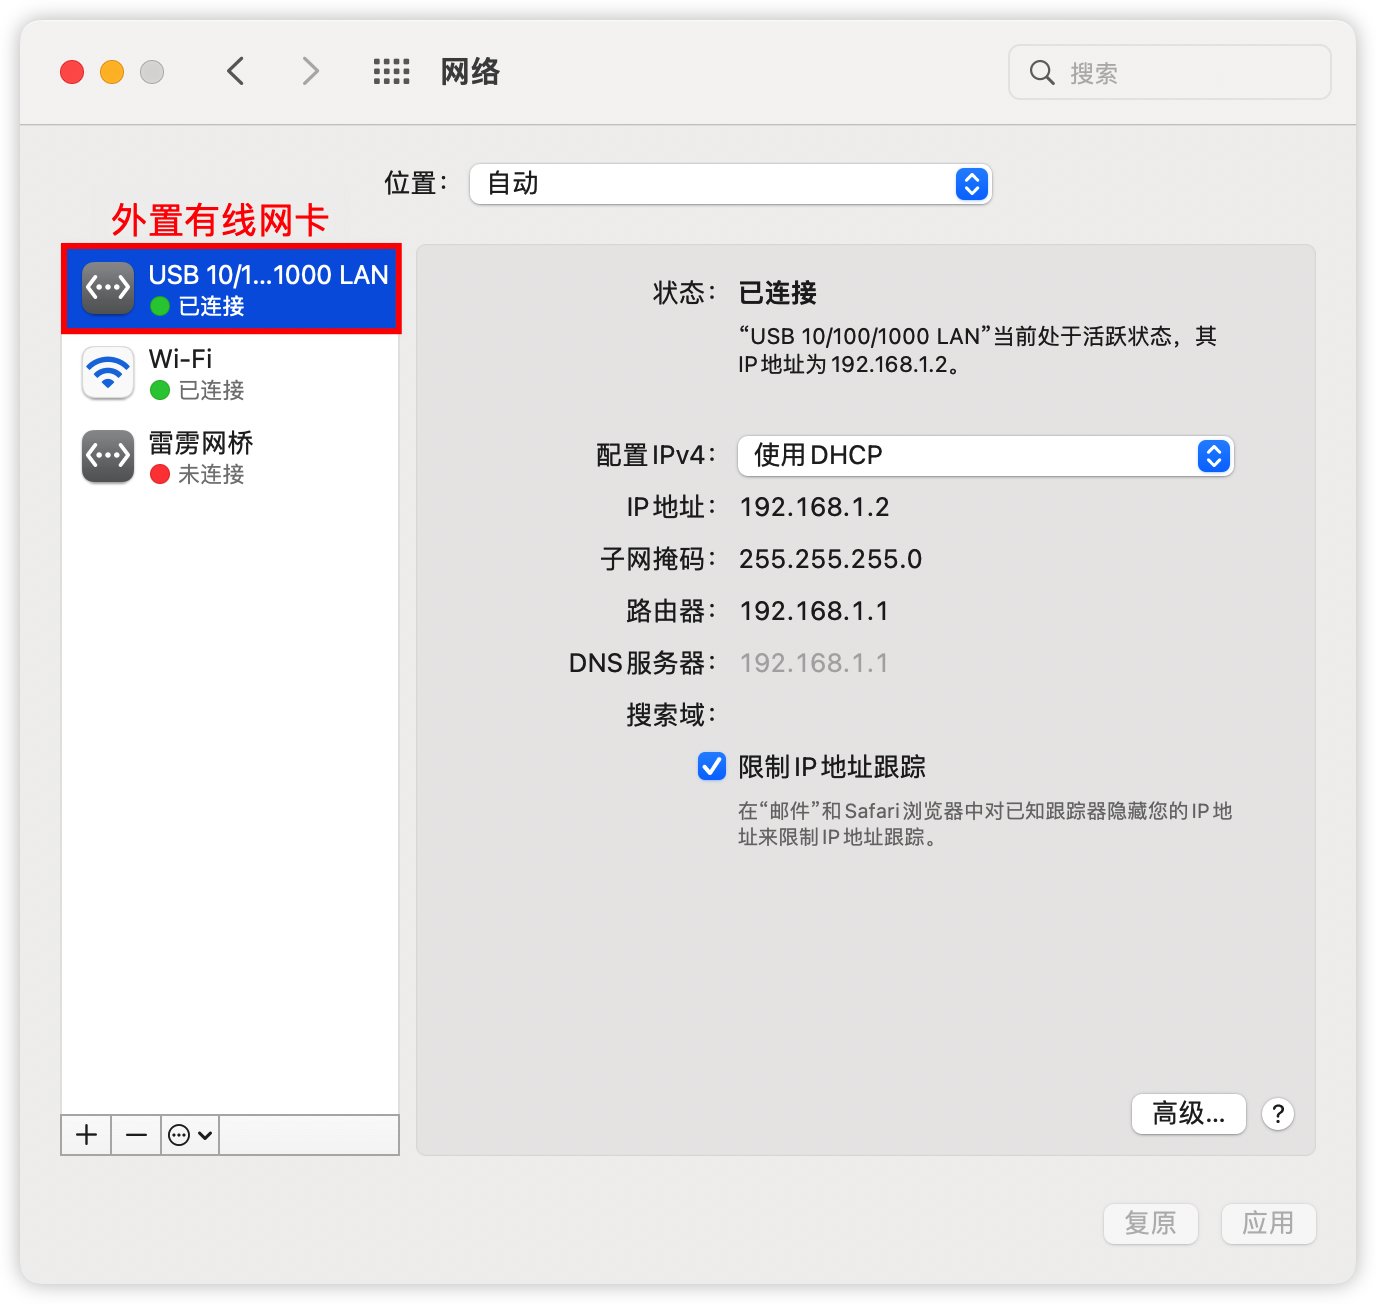Viewport: 1376px width, 1304px height.
Task: Open the 配置 IPv4 DHCP dropdown
Action: click(985, 456)
